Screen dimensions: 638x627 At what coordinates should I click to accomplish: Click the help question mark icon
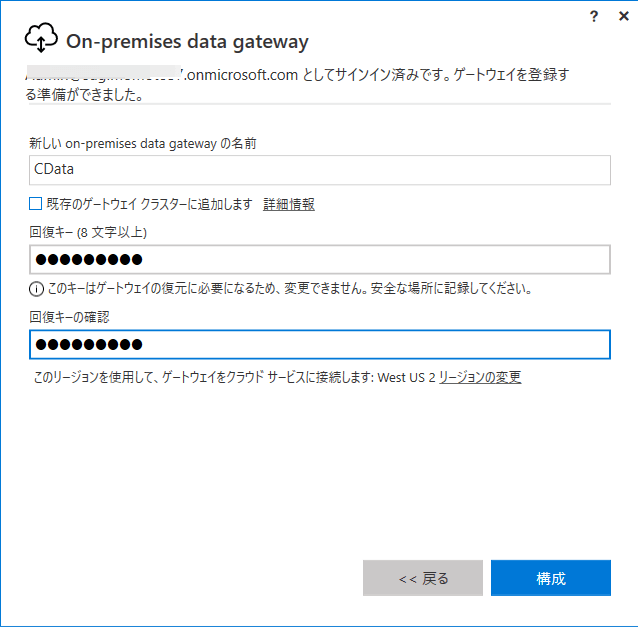pyautogui.click(x=594, y=17)
